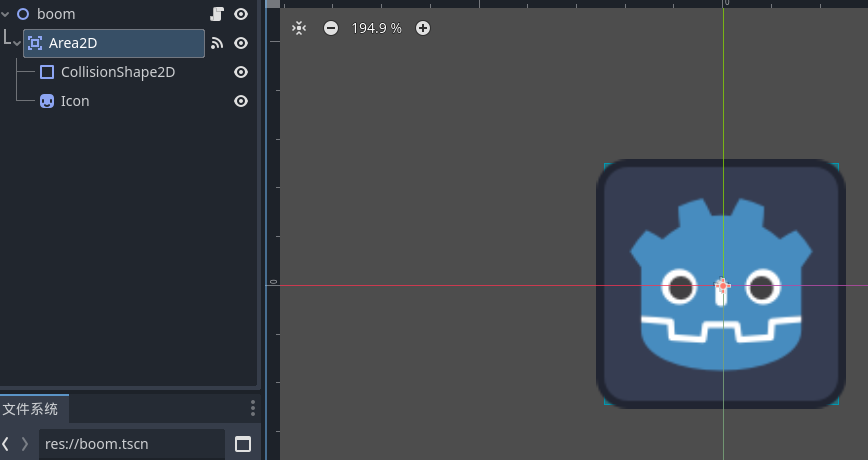
Task: Collapse the Area2D node children
Action: (17, 43)
